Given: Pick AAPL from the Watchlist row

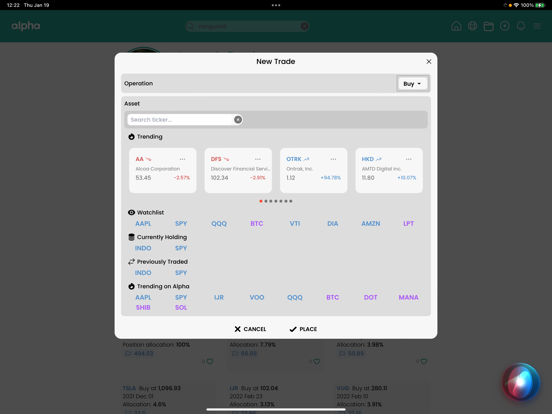Looking at the screenshot, I should click(143, 224).
